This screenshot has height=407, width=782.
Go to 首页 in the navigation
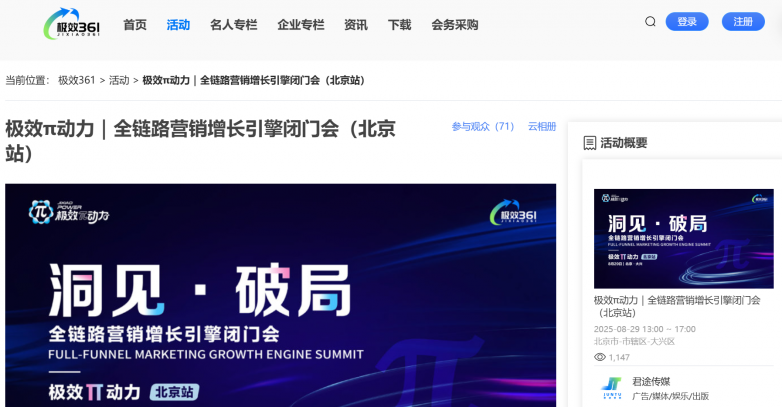click(135, 24)
